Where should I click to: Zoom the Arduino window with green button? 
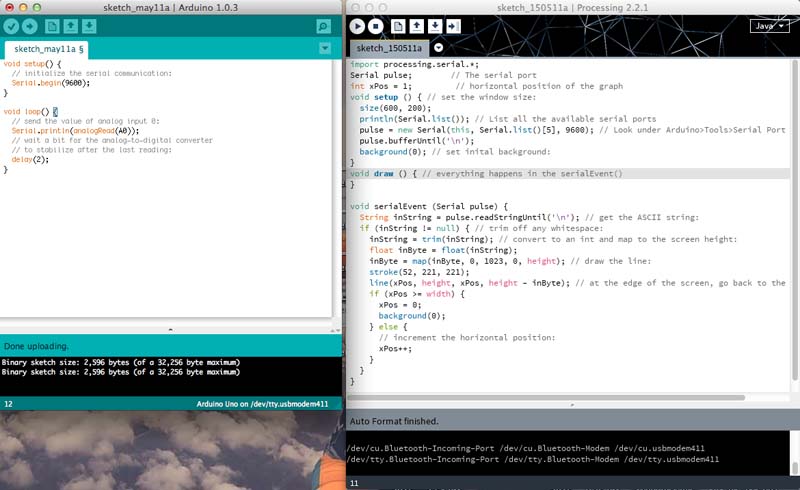click(37, 7)
